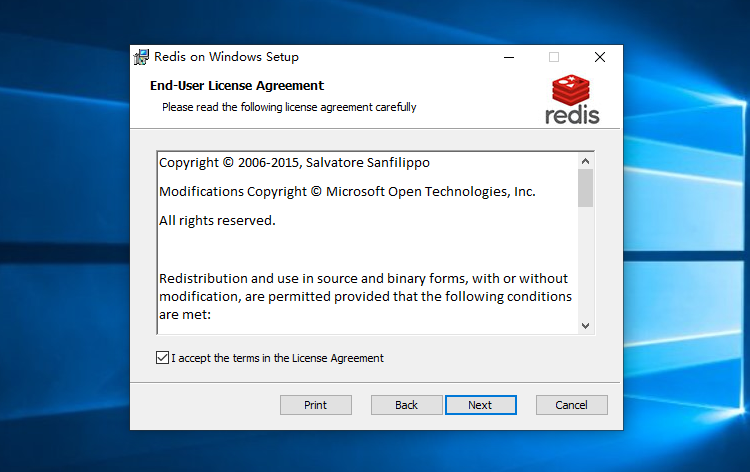Click the 'Redis on Windows Setup' title text
The image size is (750, 472).
pos(226,57)
